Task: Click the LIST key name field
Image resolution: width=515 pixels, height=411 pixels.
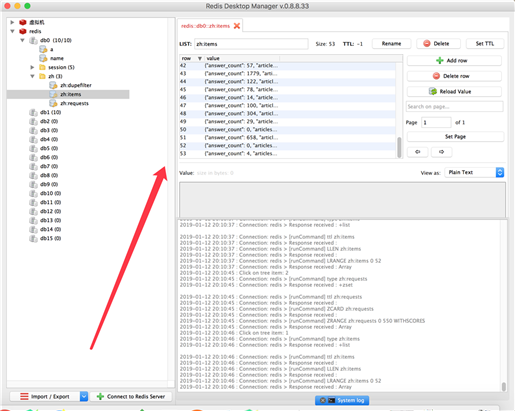Action: point(251,44)
